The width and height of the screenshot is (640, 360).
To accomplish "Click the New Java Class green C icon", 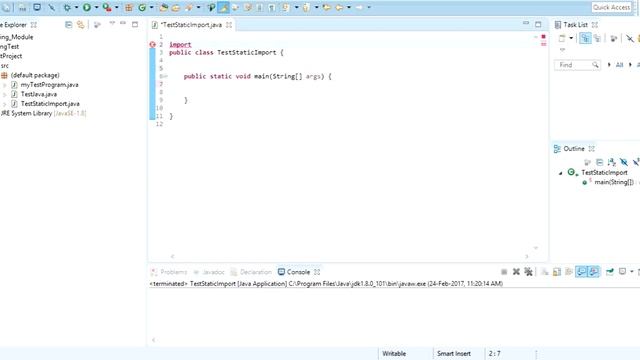I will pyautogui.click(x=142, y=7).
